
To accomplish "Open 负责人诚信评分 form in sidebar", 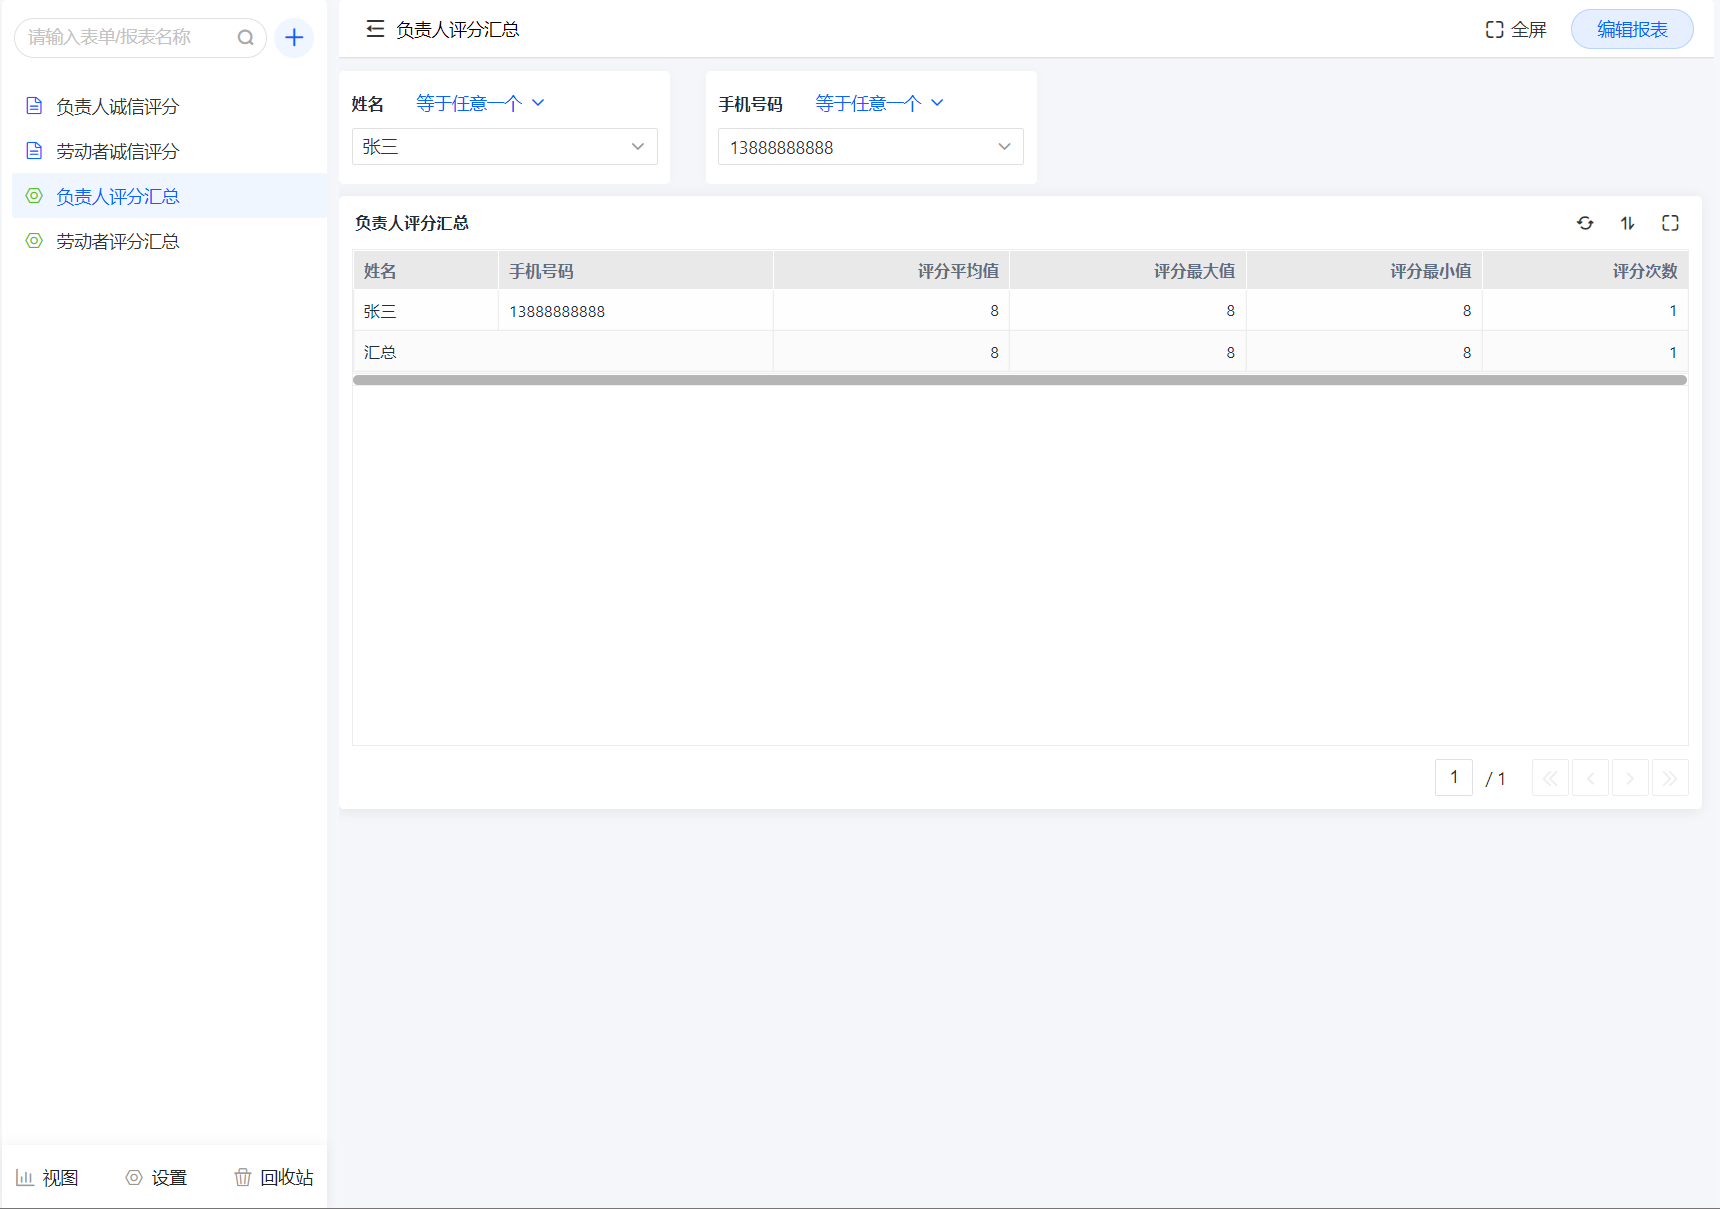I will [x=117, y=107].
